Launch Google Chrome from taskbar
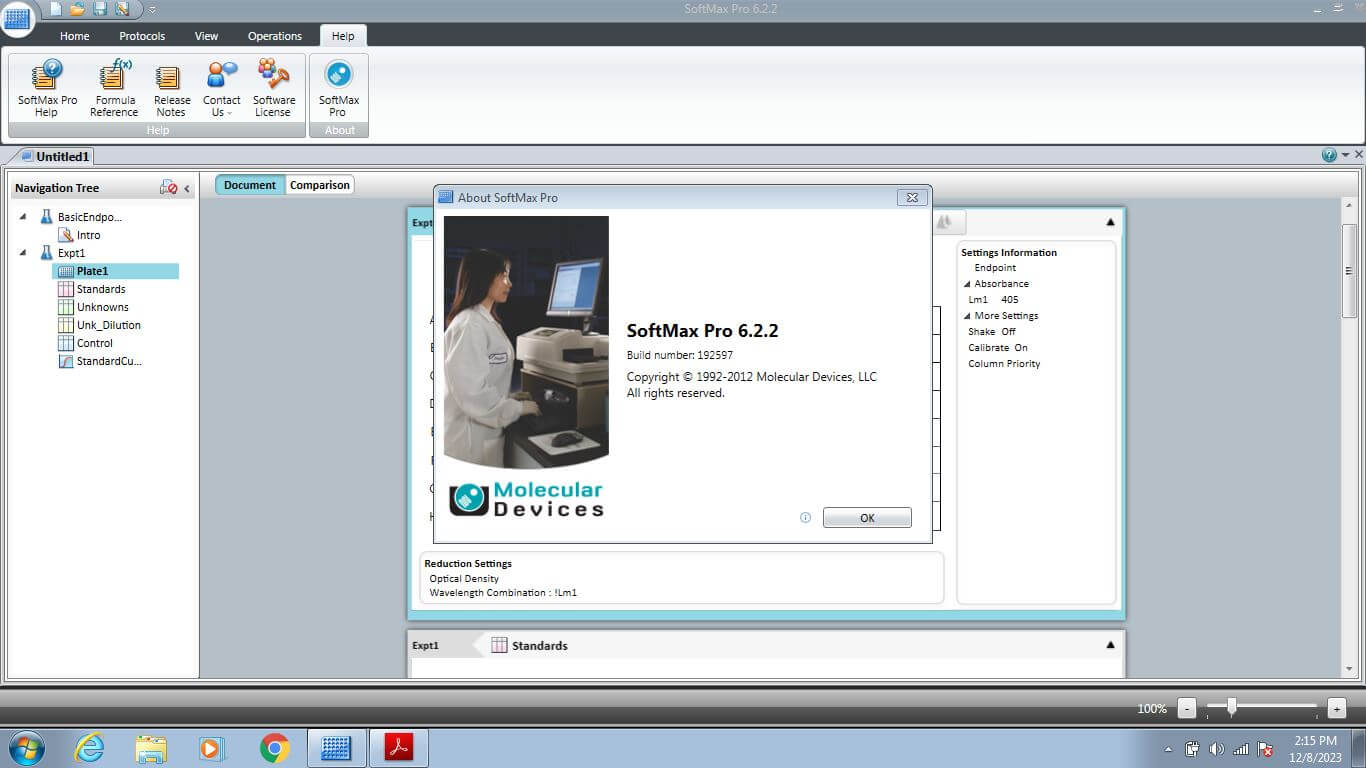The image size is (1366, 768). [x=274, y=748]
